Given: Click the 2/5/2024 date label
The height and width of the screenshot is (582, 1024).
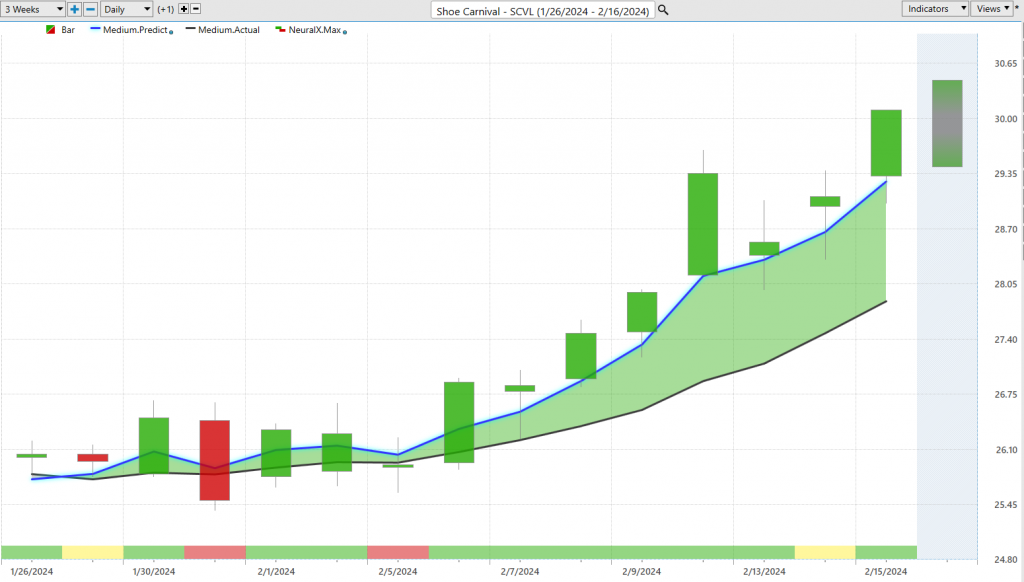Looking at the screenshot, I should coord(398,572).
